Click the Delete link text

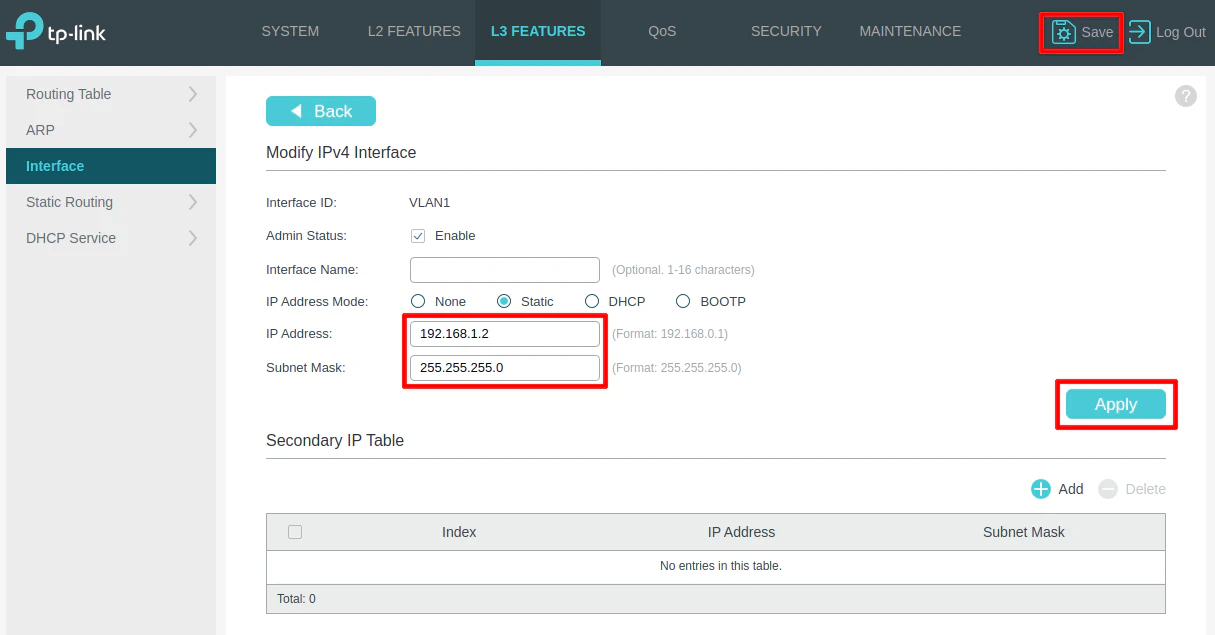click(1146, 489)
